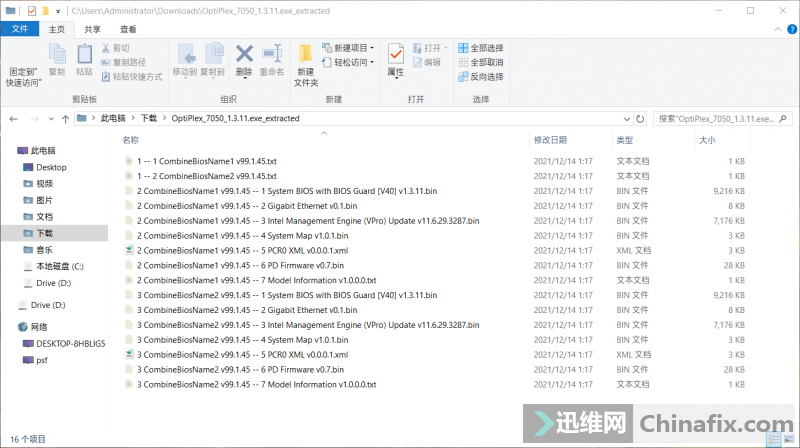This screenshot has width=800, height=448.
Task: Select DESKTOP-8HBLIG5 in the navigation pane
Action: click(70, 344)
